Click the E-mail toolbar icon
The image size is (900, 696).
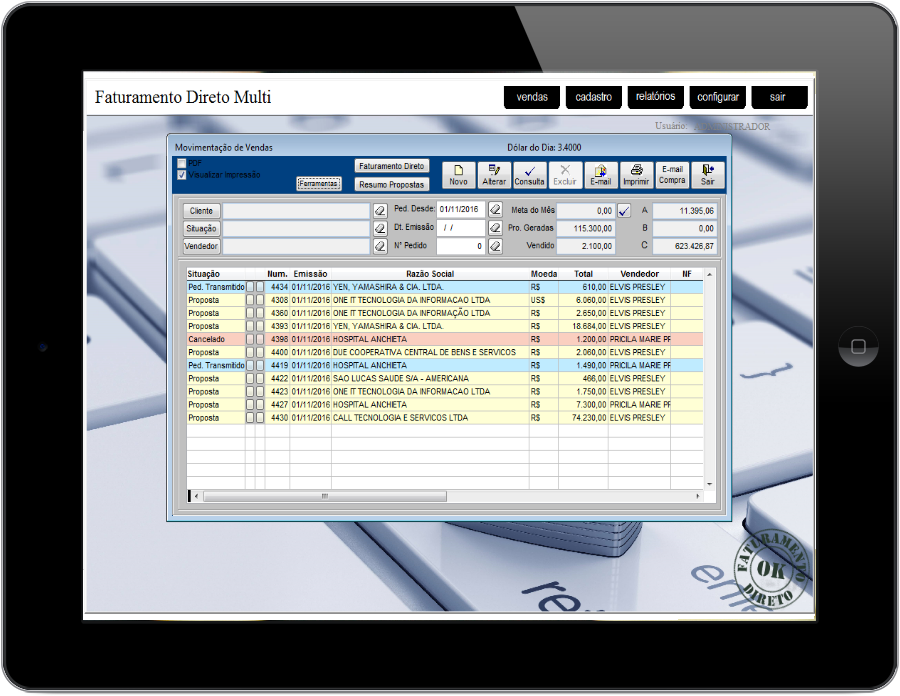point(600,175)
